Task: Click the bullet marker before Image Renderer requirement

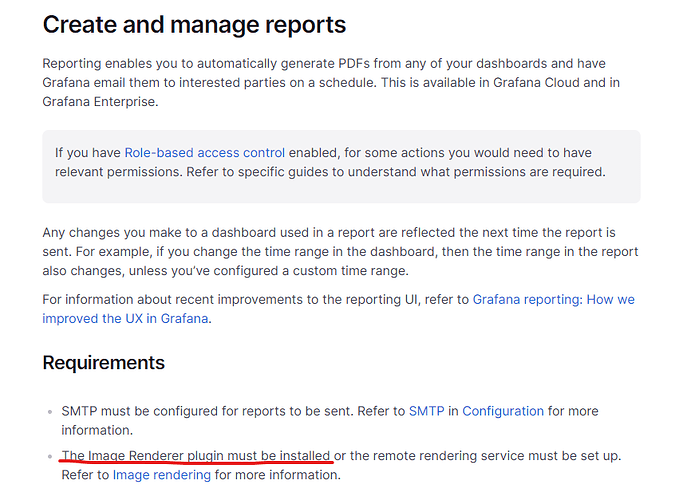Action: point(51,457)
